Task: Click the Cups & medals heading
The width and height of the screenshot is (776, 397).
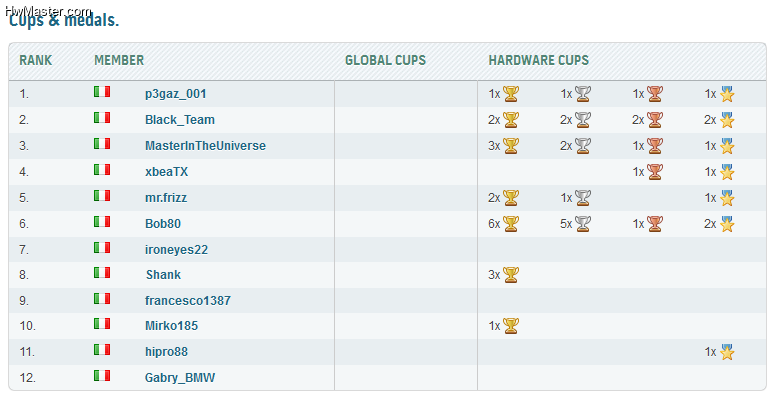Action: click(x=64, y=20)
